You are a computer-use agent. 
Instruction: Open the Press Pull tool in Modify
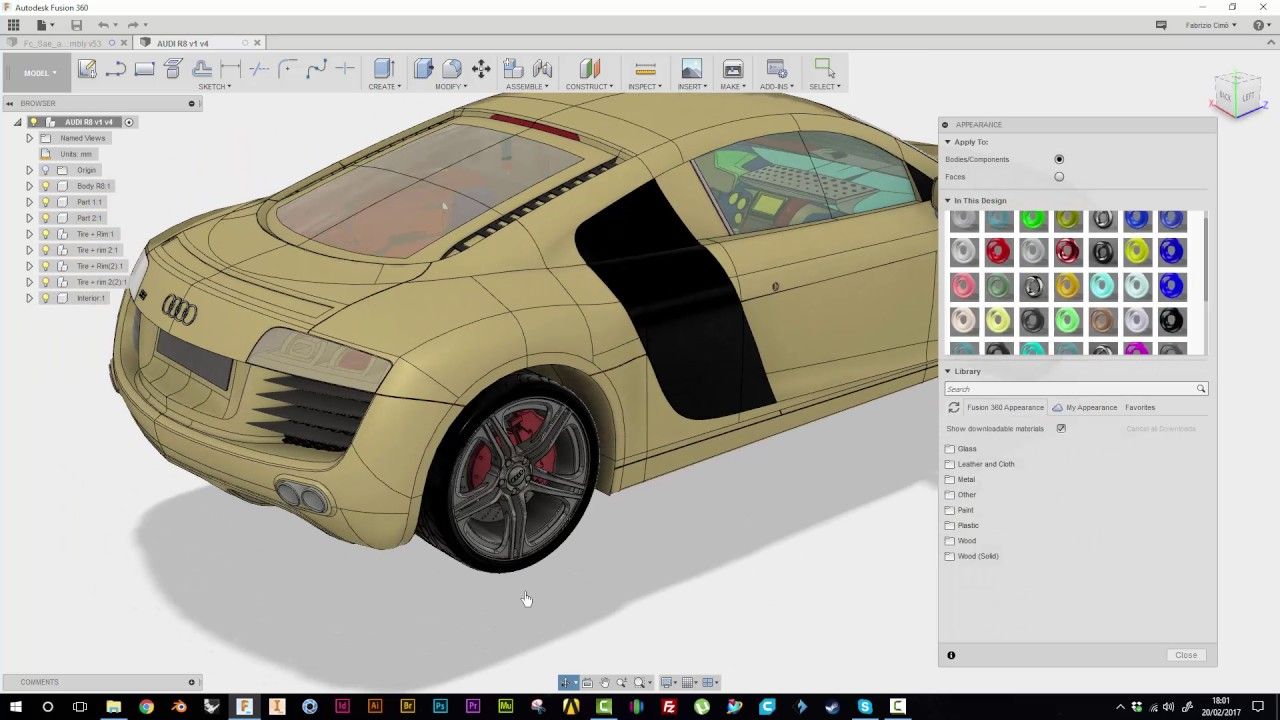[x=423, y=67]
